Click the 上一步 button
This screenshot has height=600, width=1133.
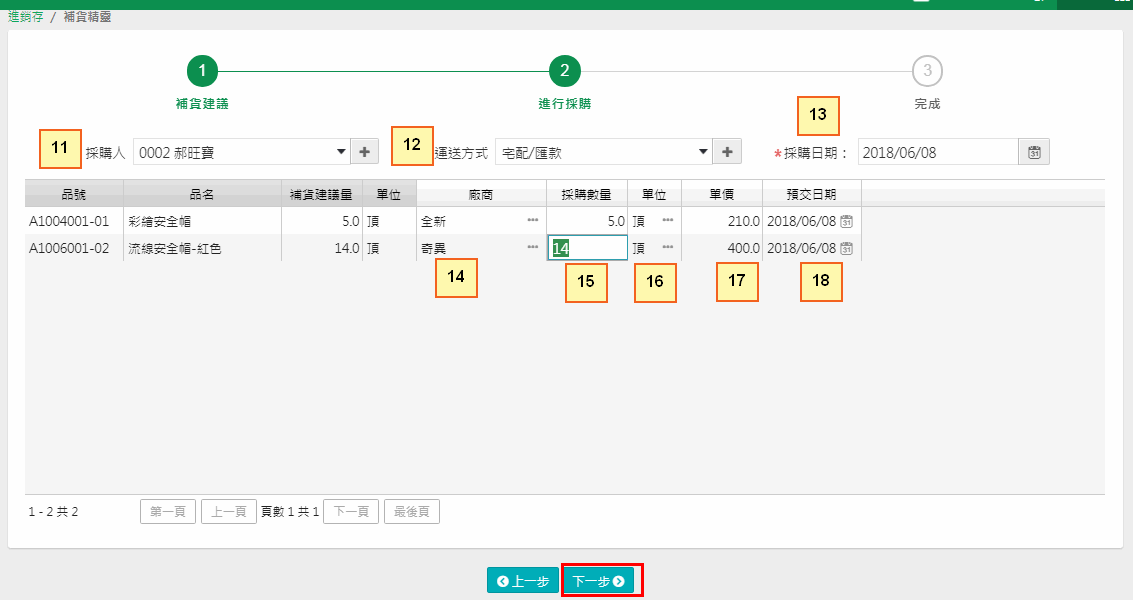coord(523,581)
